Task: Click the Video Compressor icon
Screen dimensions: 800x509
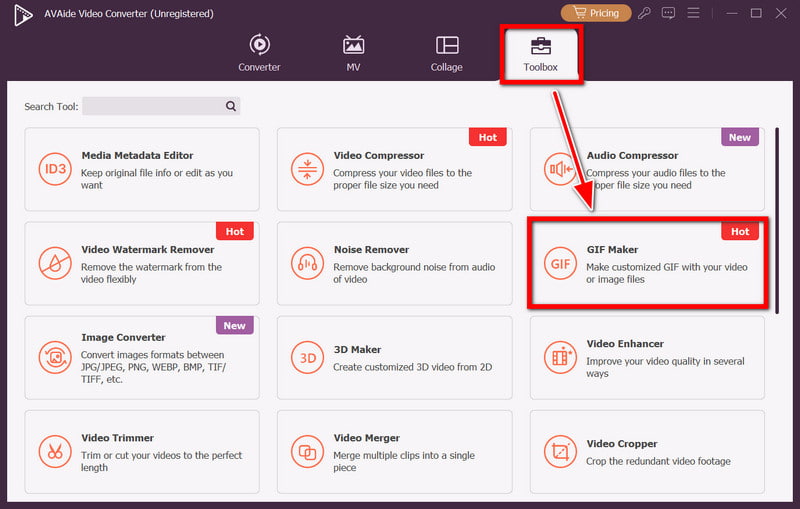Action: (x=307, y=169)
